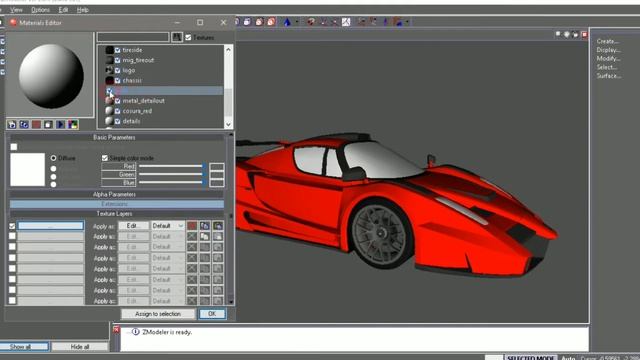Expand the Extensions section
The image size is (640, 360).
[117, 204]
